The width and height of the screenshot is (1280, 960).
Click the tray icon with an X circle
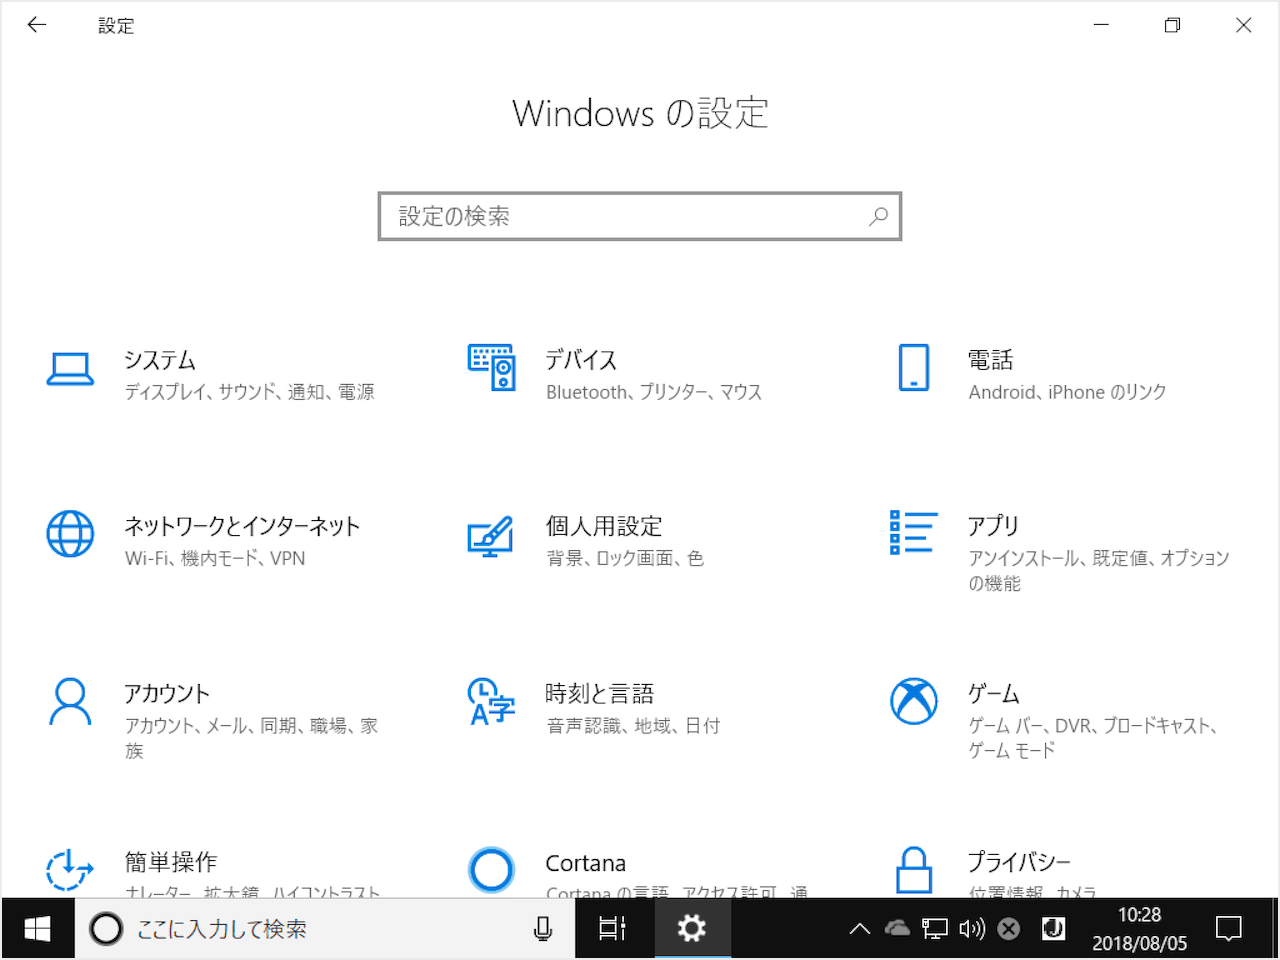[1009, 929]
